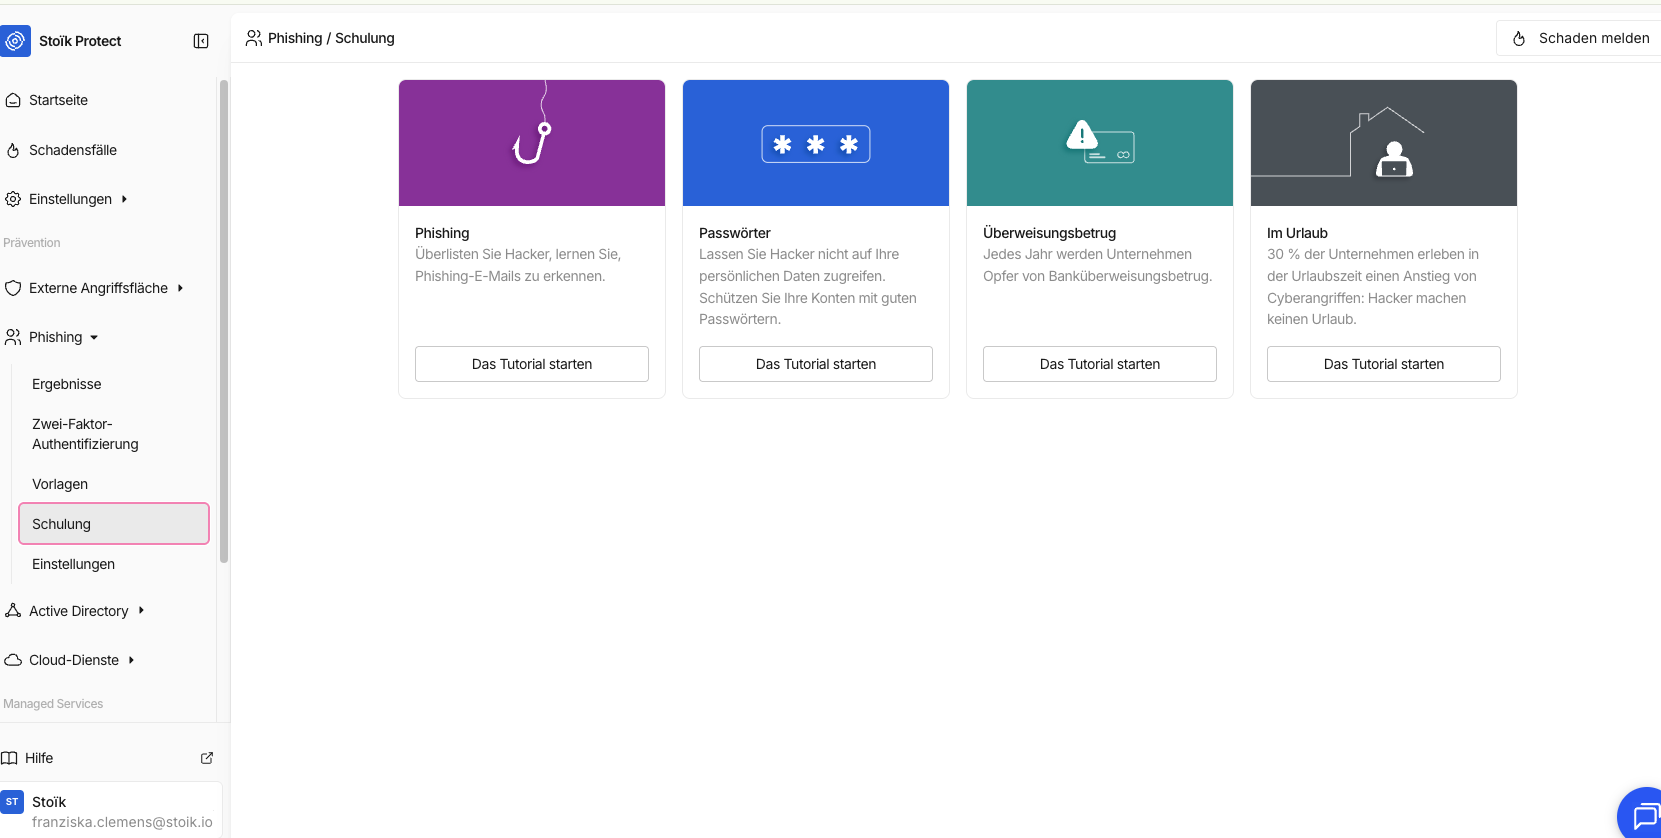
Task: Expand Cloud-Dienste submenu arrow
Action: (x=131, y=660)
